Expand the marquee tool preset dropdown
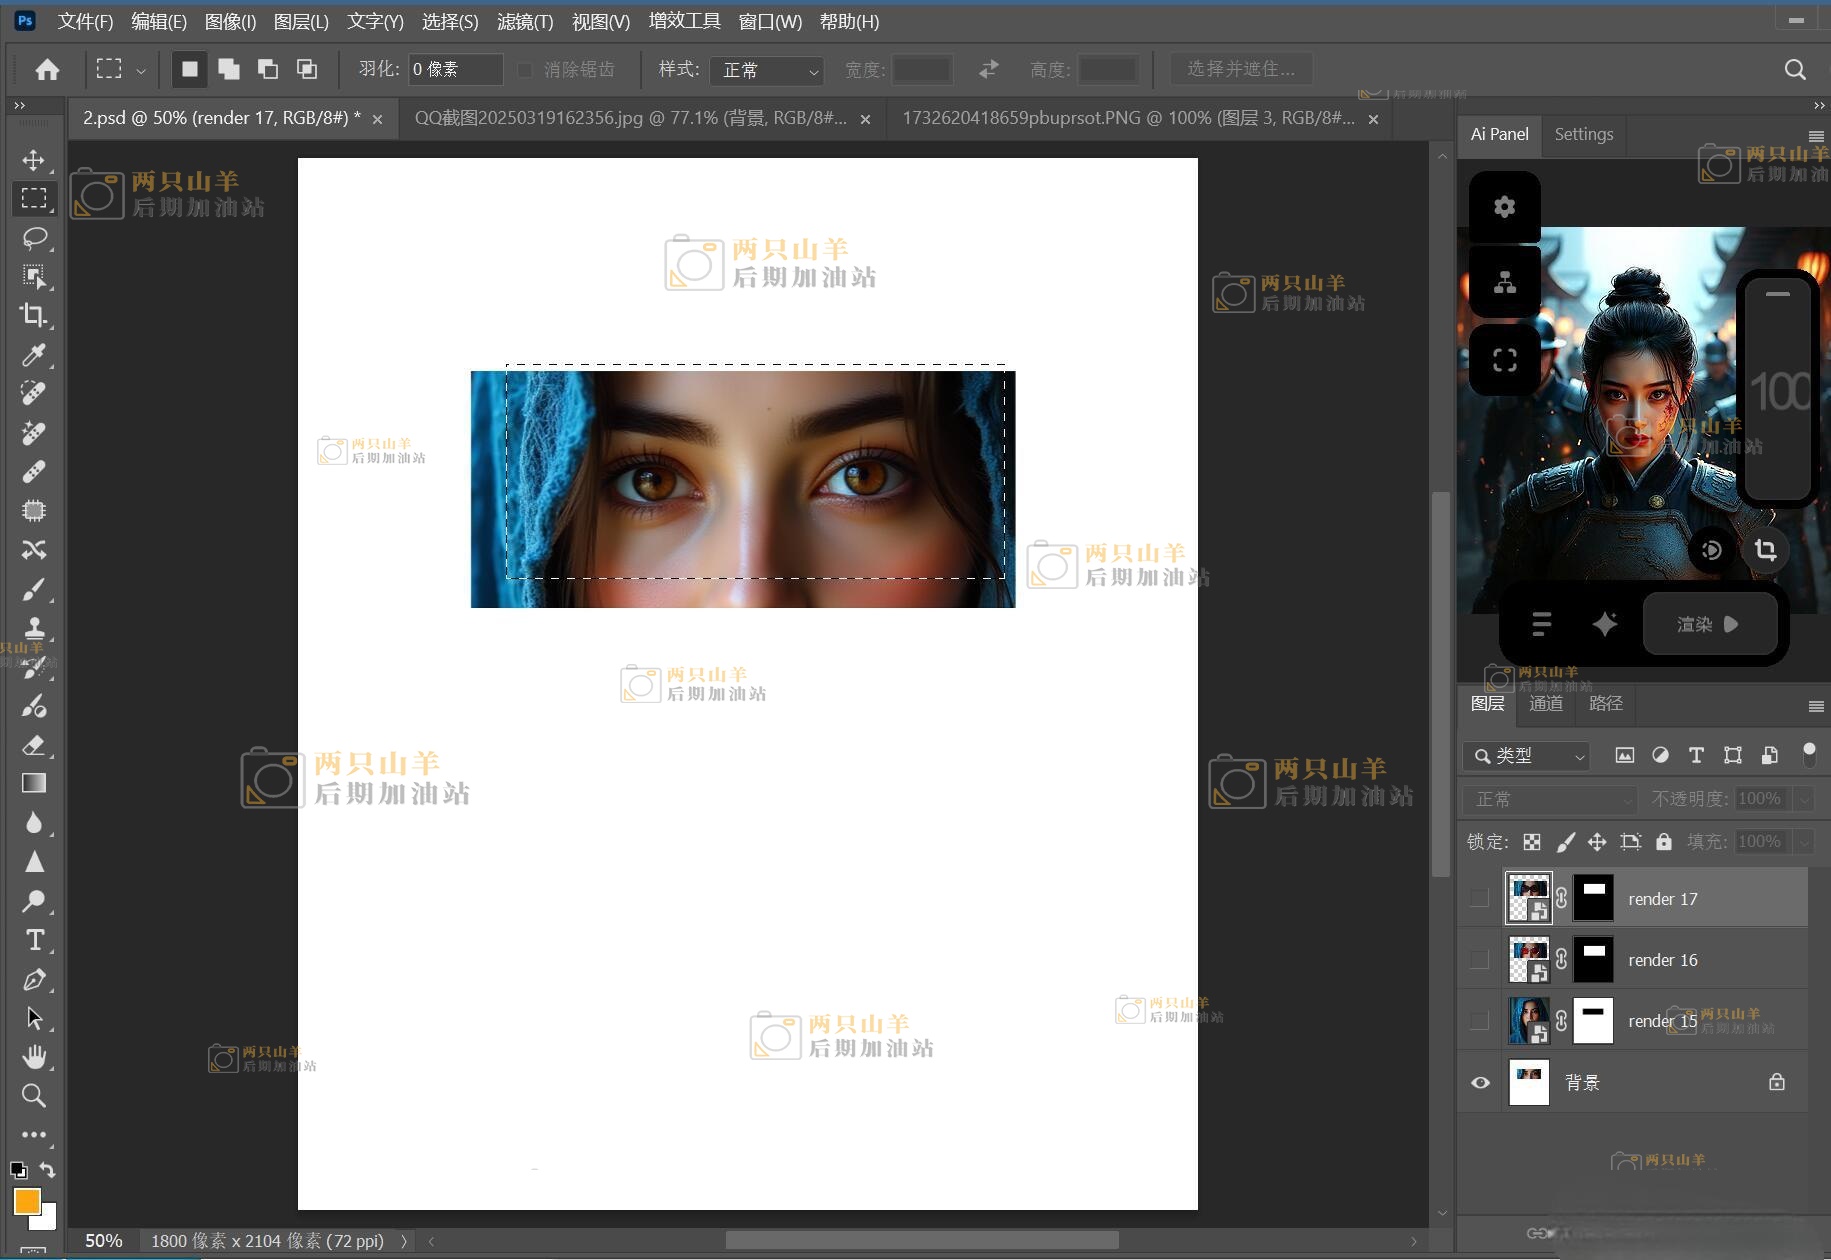Image resolution: width=1831 pixels, height=1260 pixels. pyautogui.click(x=141, y=70)
